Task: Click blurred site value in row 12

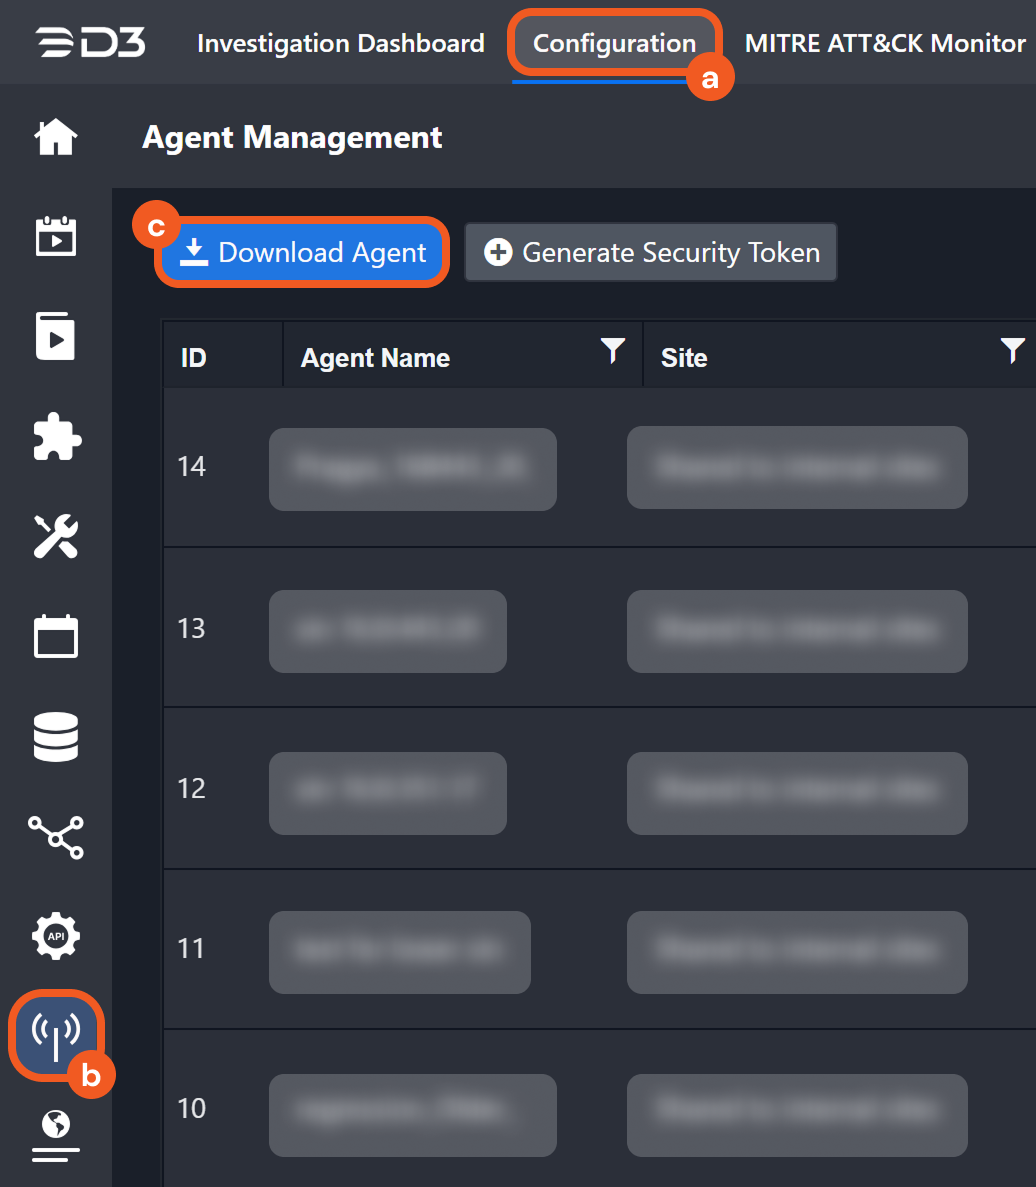Action: [x=797, y=793]
